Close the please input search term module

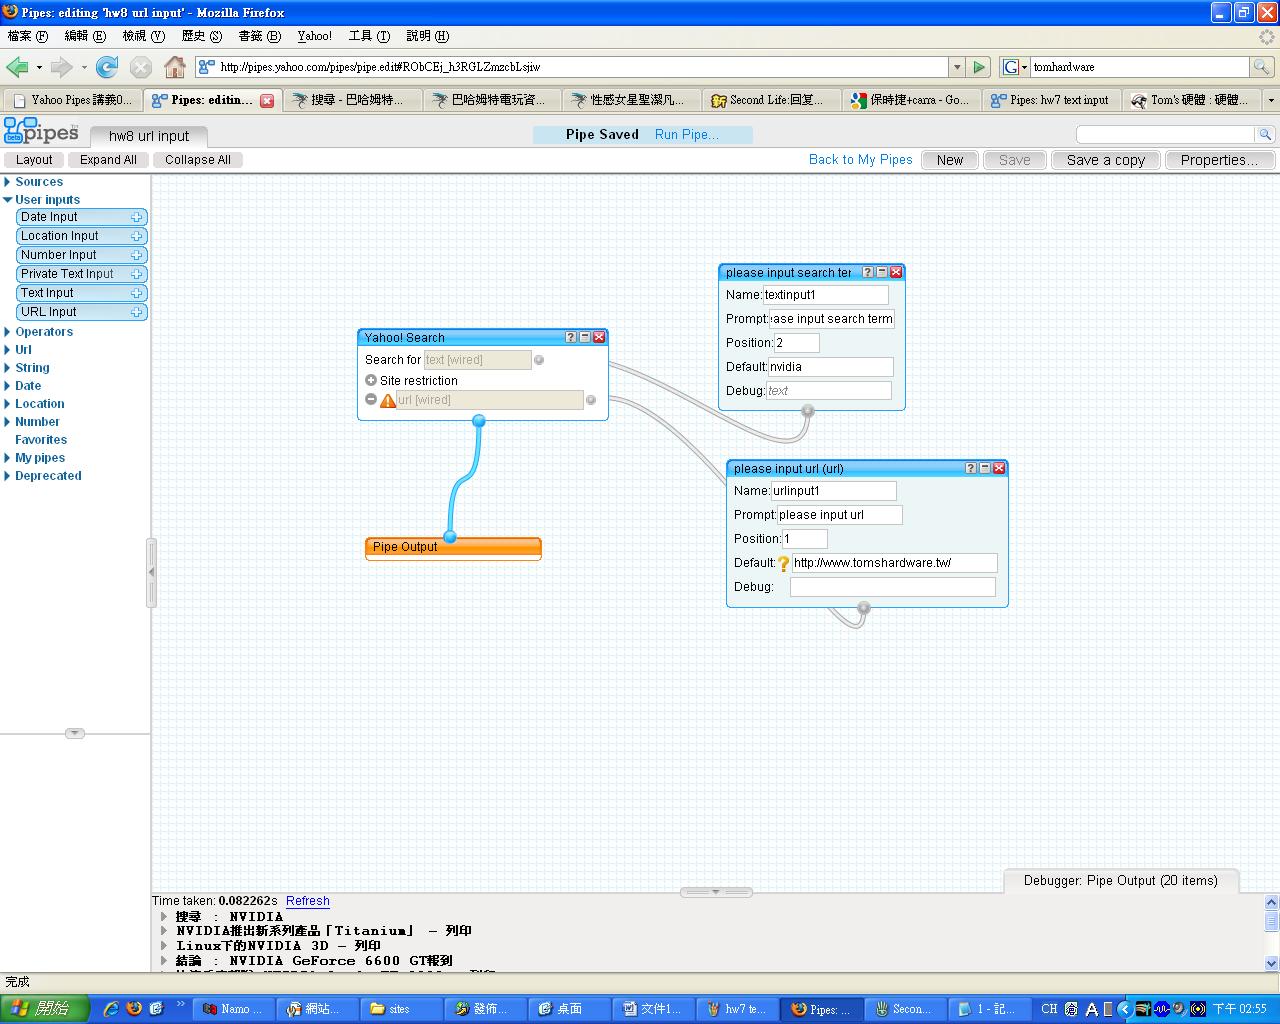[x=896, y=272]
